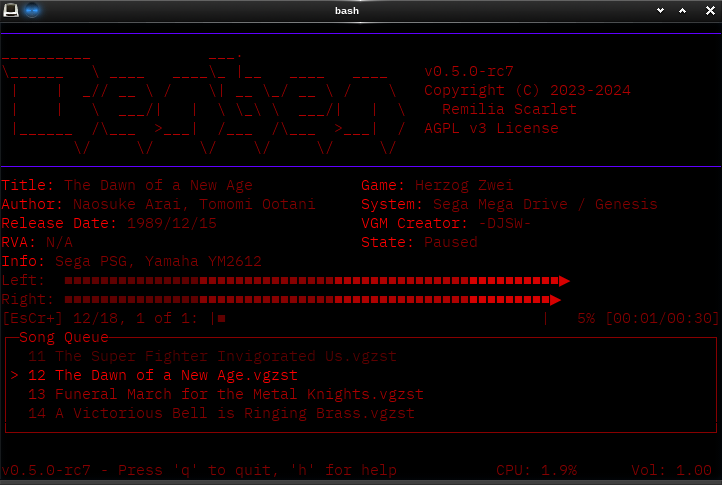Screen dimensions: 722x485
Task: Close the bash window
Action: (710, 11)
